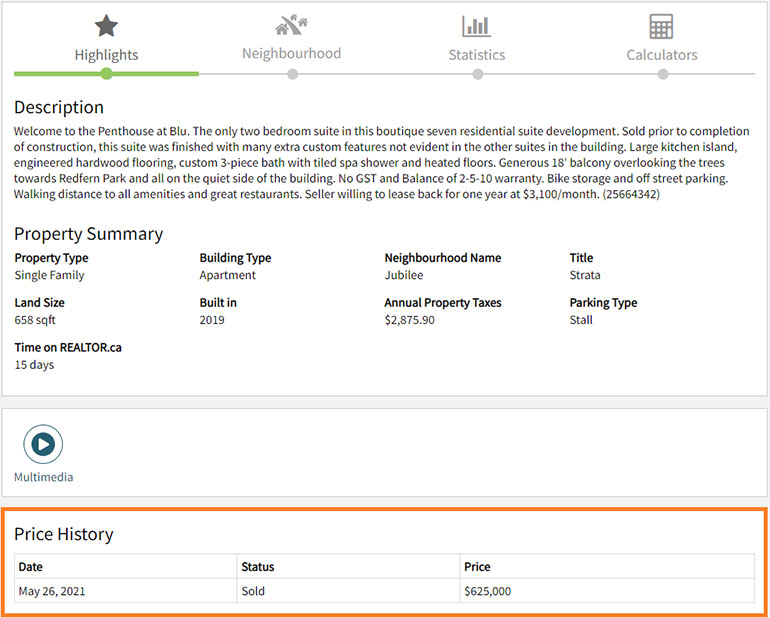Select the Calculators progress dot
The width and height of the screenshot is (770, 618).
(x=663, y=74)
